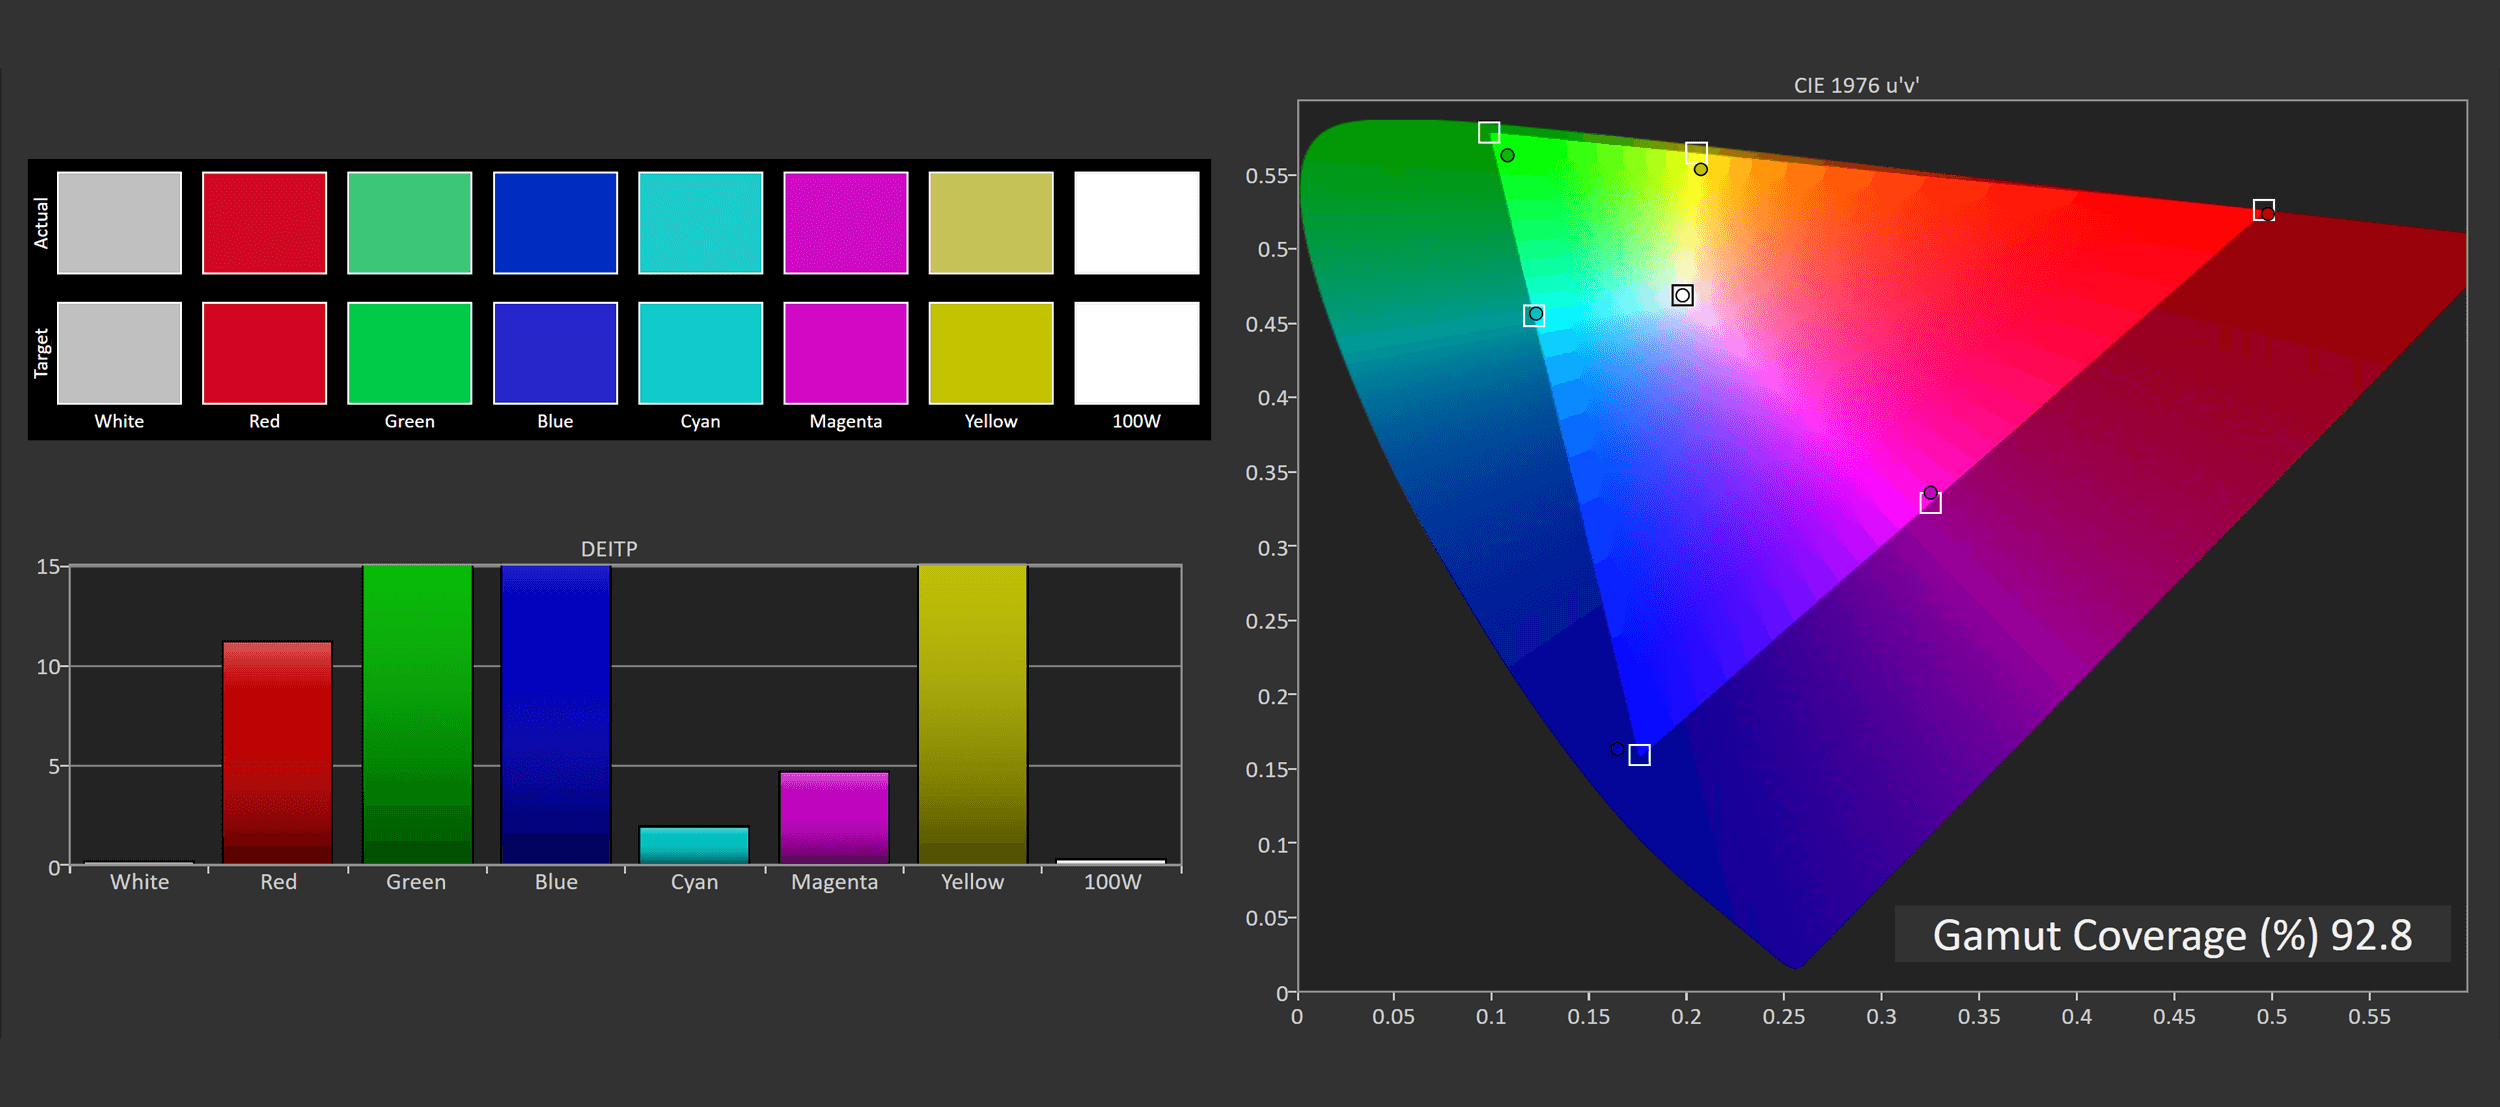This screenshot has width=2500, height=1107.
Task: Click the Gamut Coverage (%) 92.8 label
Action: (x=2171, y=935)
